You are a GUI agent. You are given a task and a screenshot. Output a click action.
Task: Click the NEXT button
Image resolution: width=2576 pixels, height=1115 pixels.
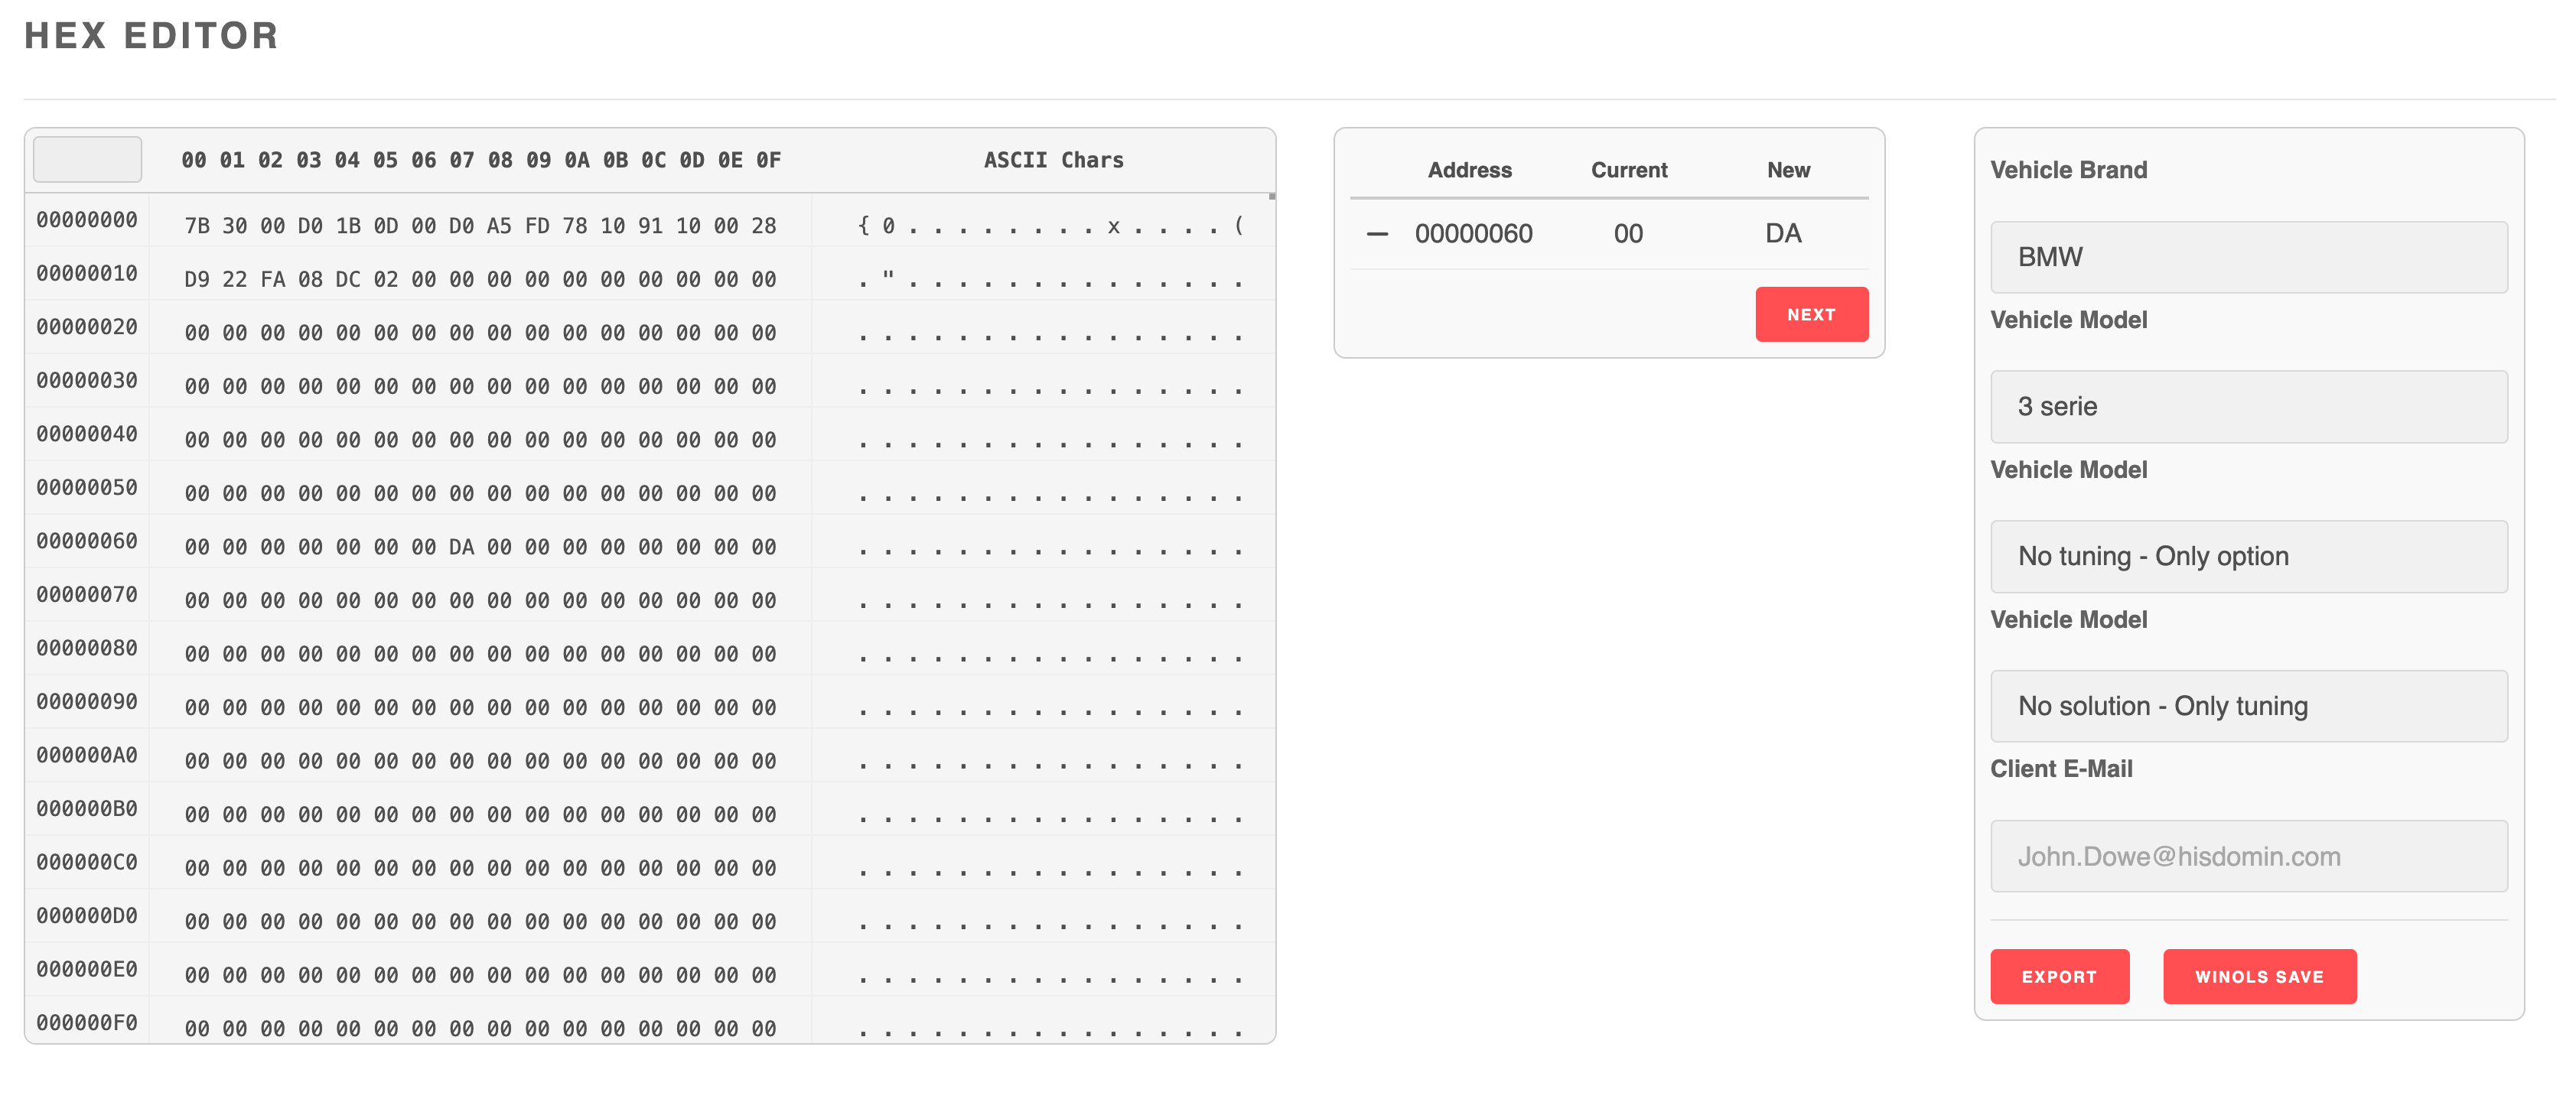tap(1810, 314)
